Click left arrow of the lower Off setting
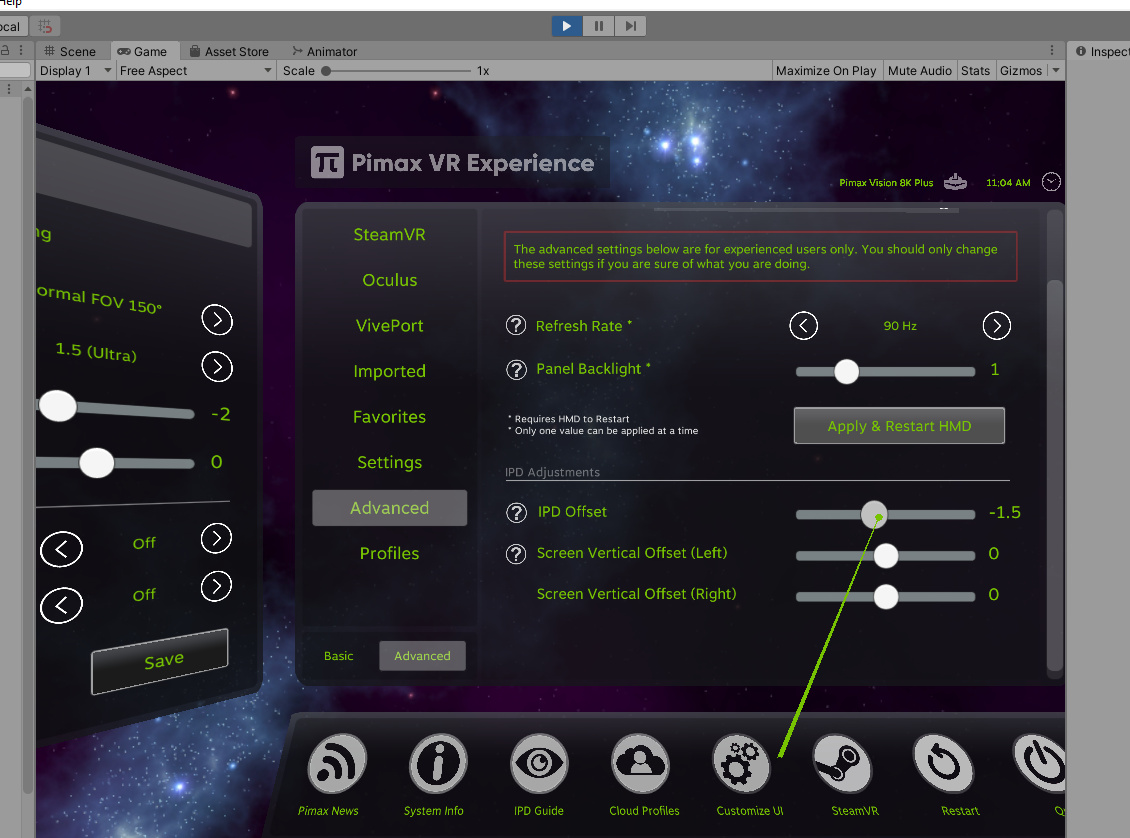 pyautogui.click(x=61, y=605)
